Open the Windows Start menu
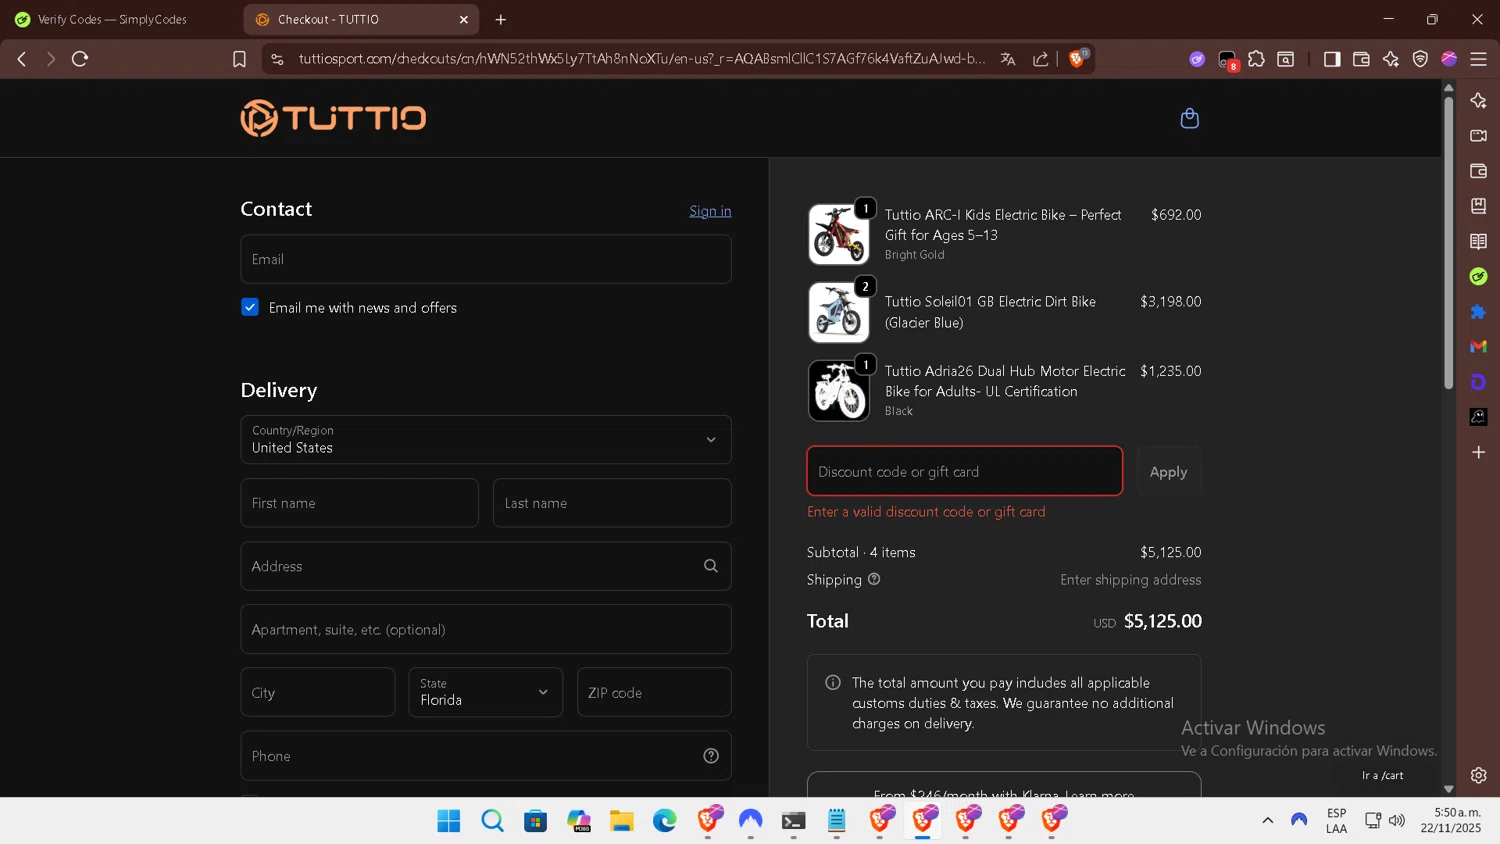 coord(449,821)
